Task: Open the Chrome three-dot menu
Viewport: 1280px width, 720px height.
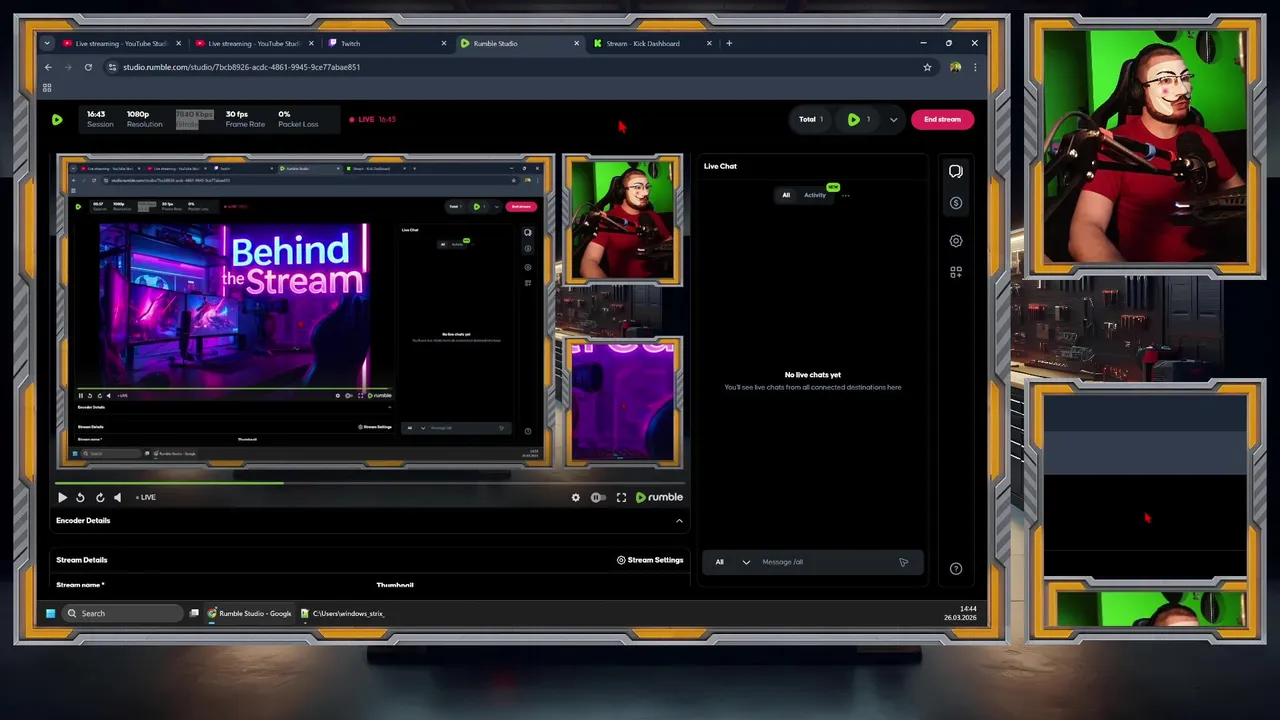Action: pos(975,67)
